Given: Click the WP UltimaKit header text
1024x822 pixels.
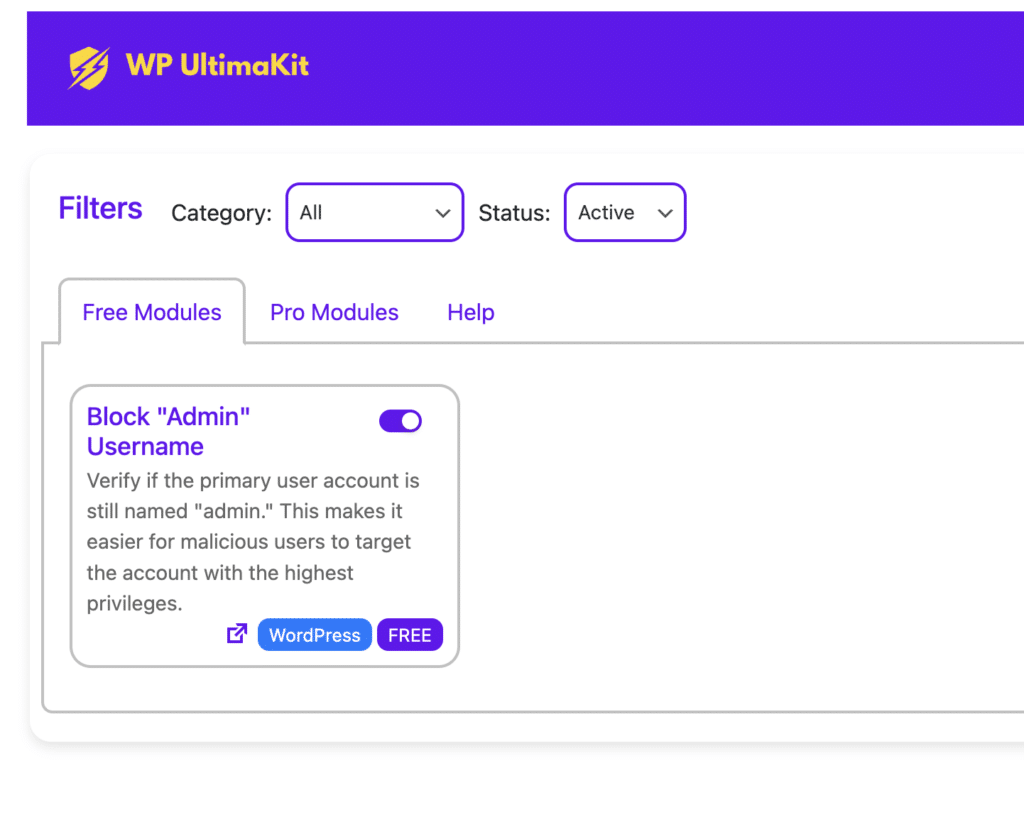Looking at the screenshot, I should click(217, 65).
